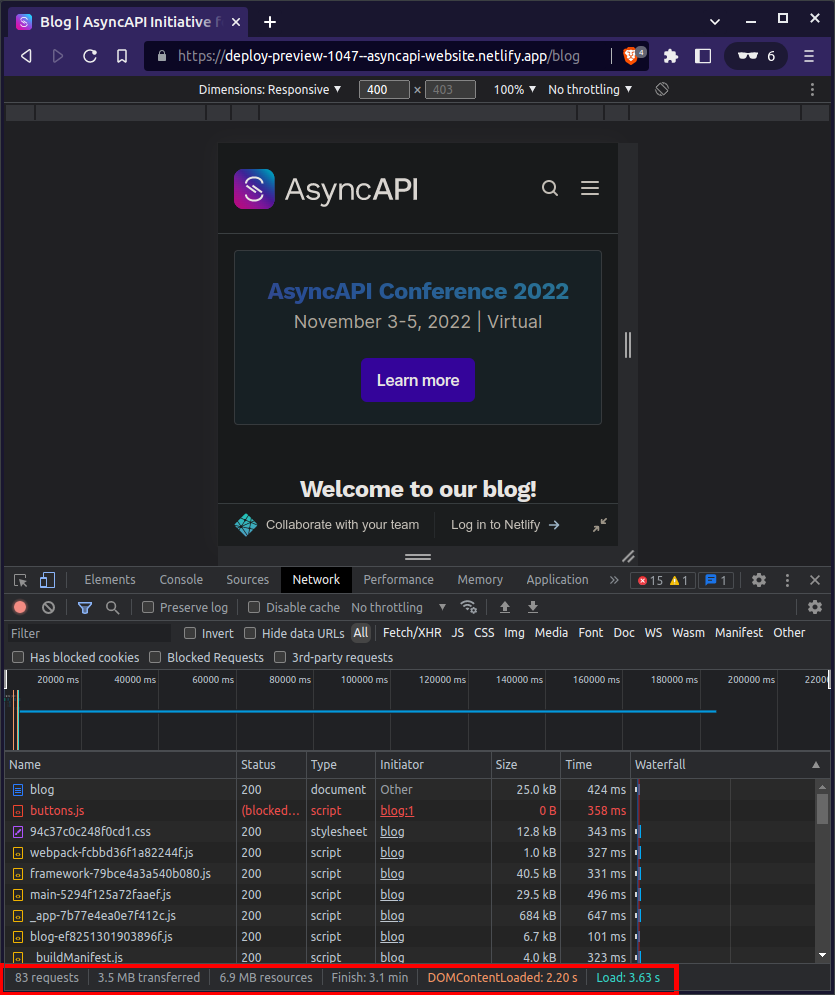
Task: Clear the network log
Action: tap(48, 607)
